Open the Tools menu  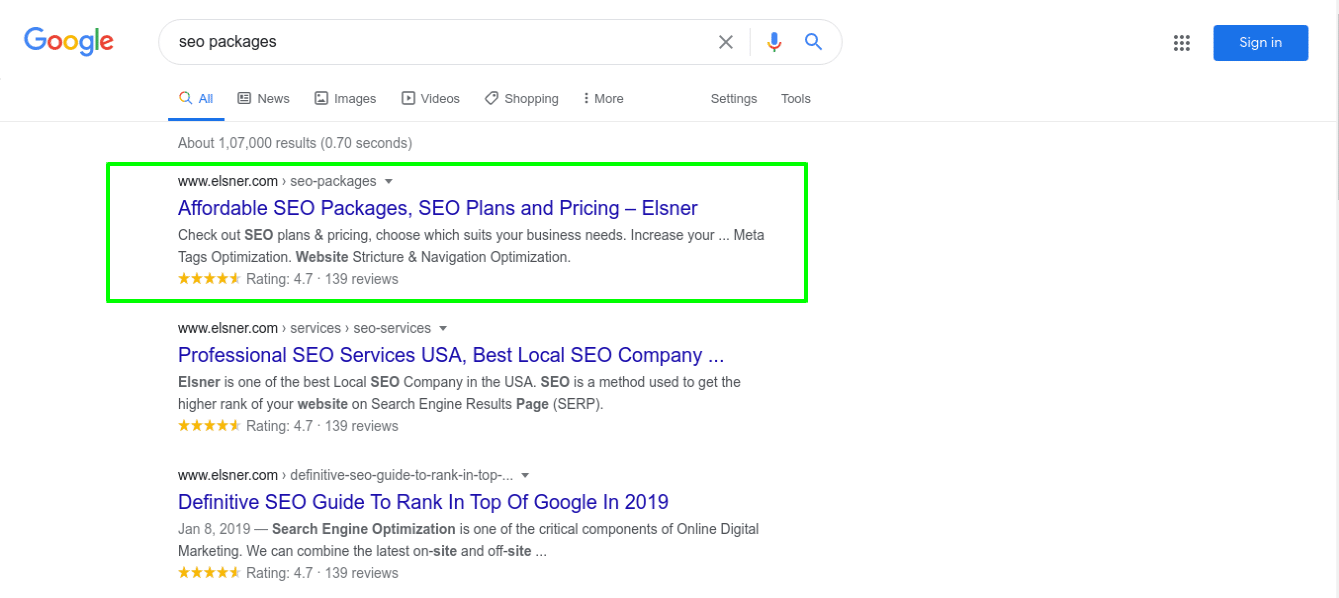pyautogui.click(x=795, y=98)
